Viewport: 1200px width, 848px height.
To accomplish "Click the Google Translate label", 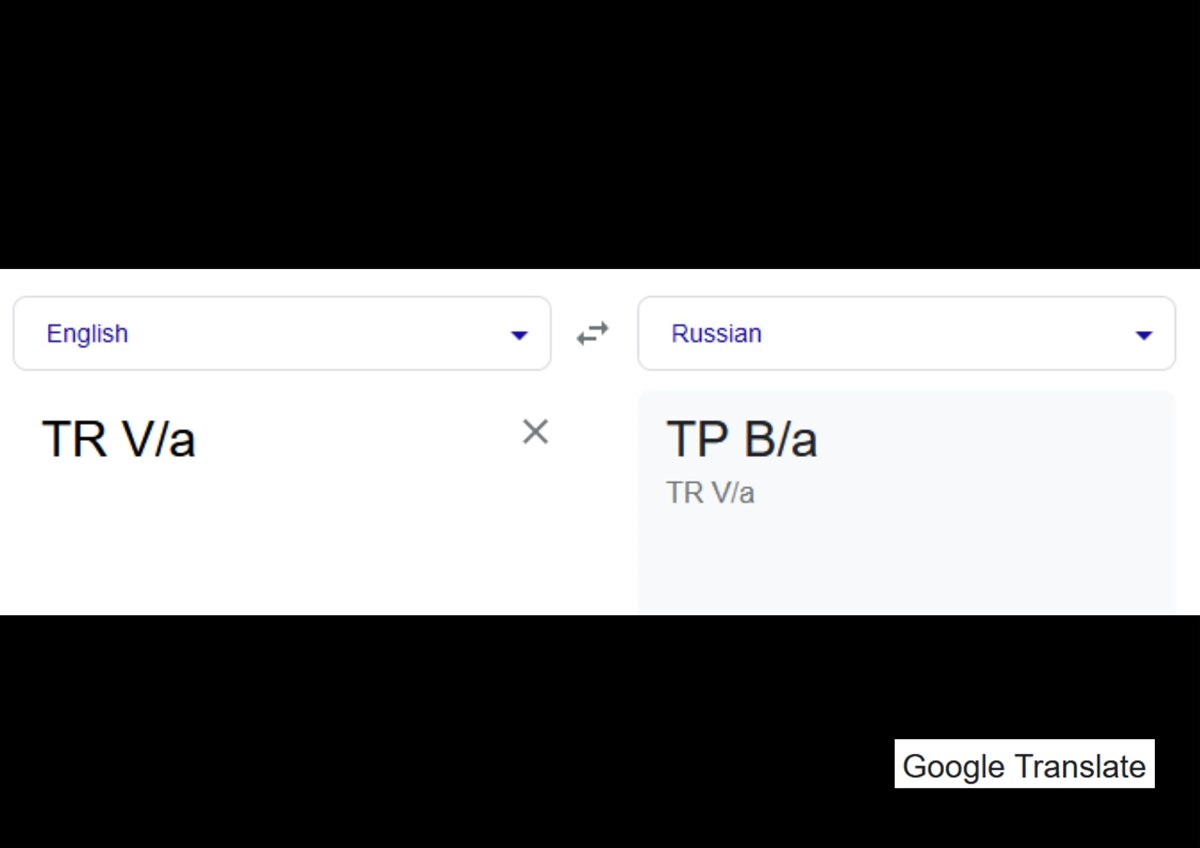I will [1024, 766].
